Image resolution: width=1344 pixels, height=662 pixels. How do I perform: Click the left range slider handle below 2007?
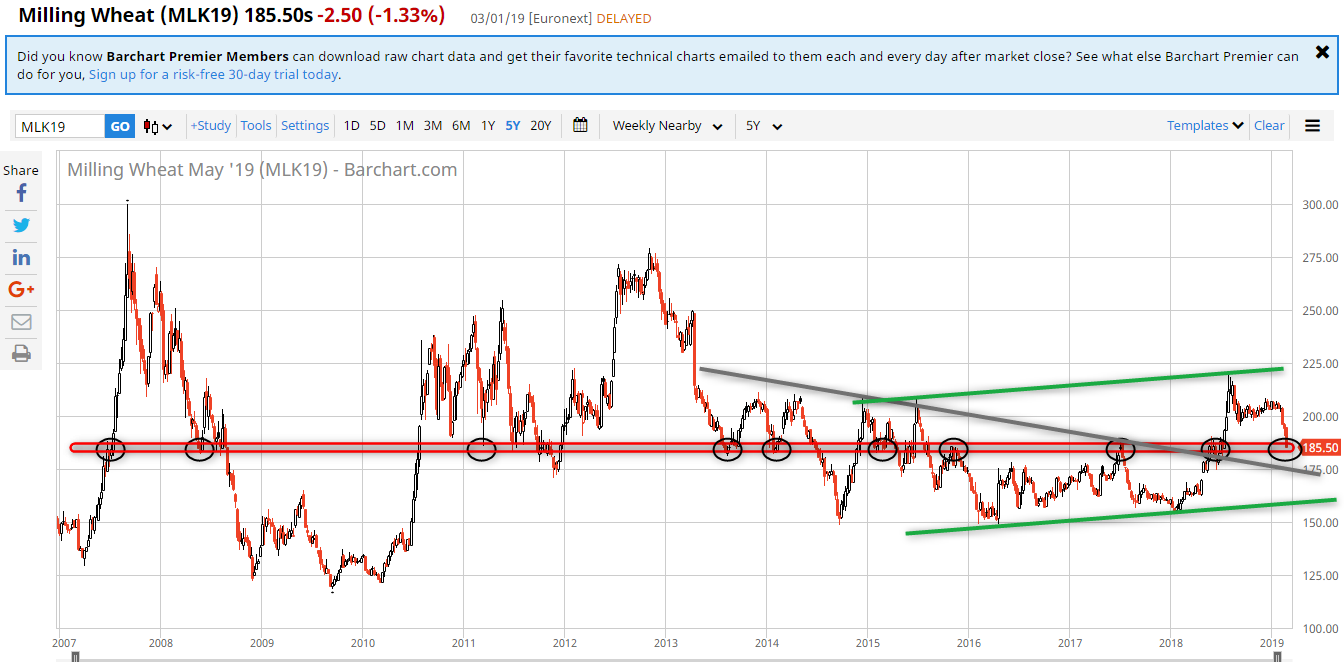[x=74, y=656]
